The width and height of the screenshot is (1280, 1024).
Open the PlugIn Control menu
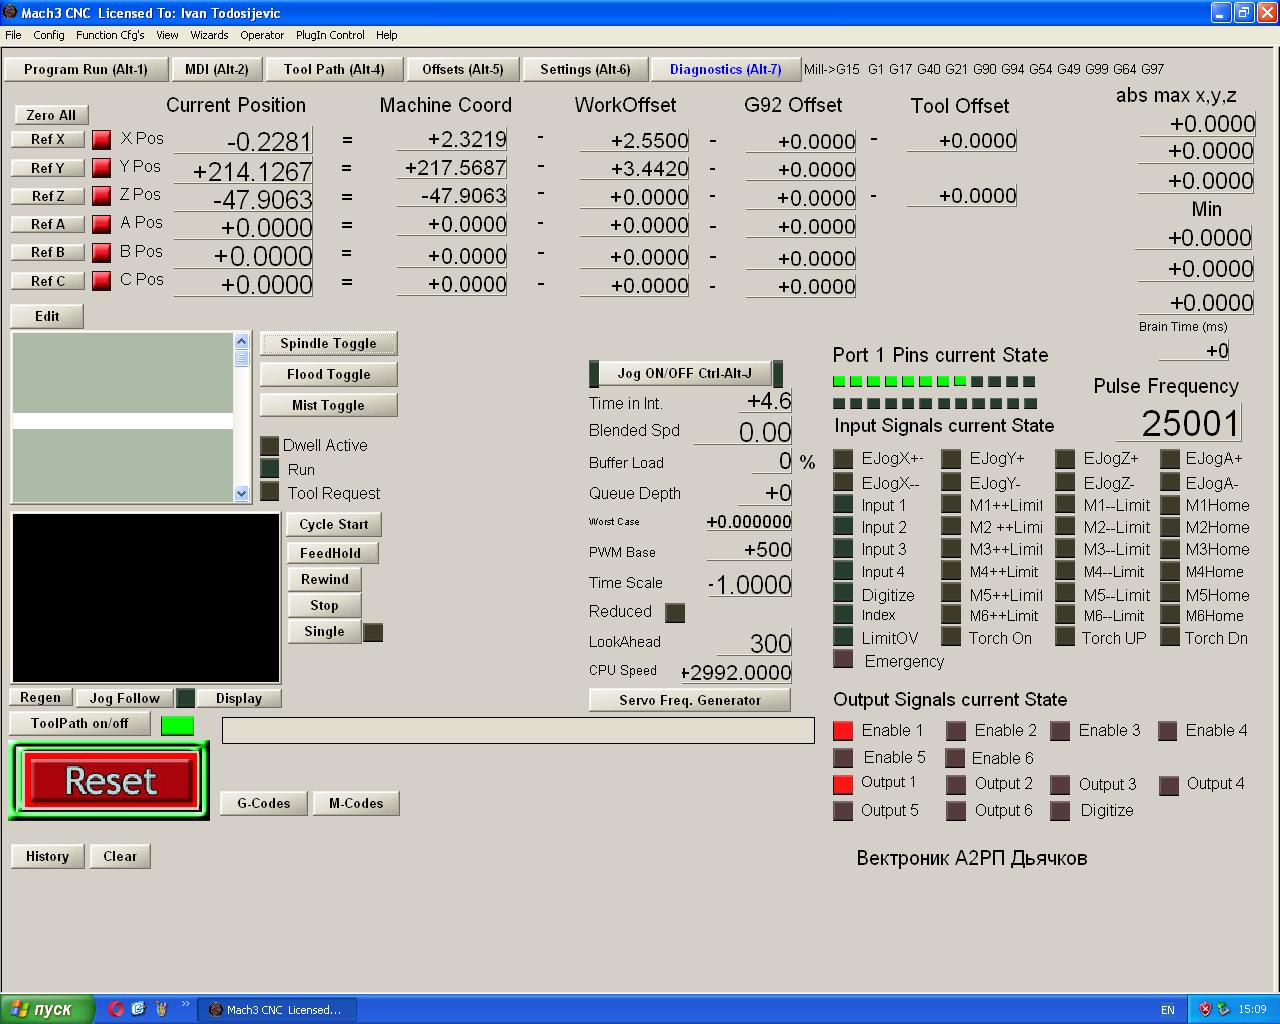330,35
